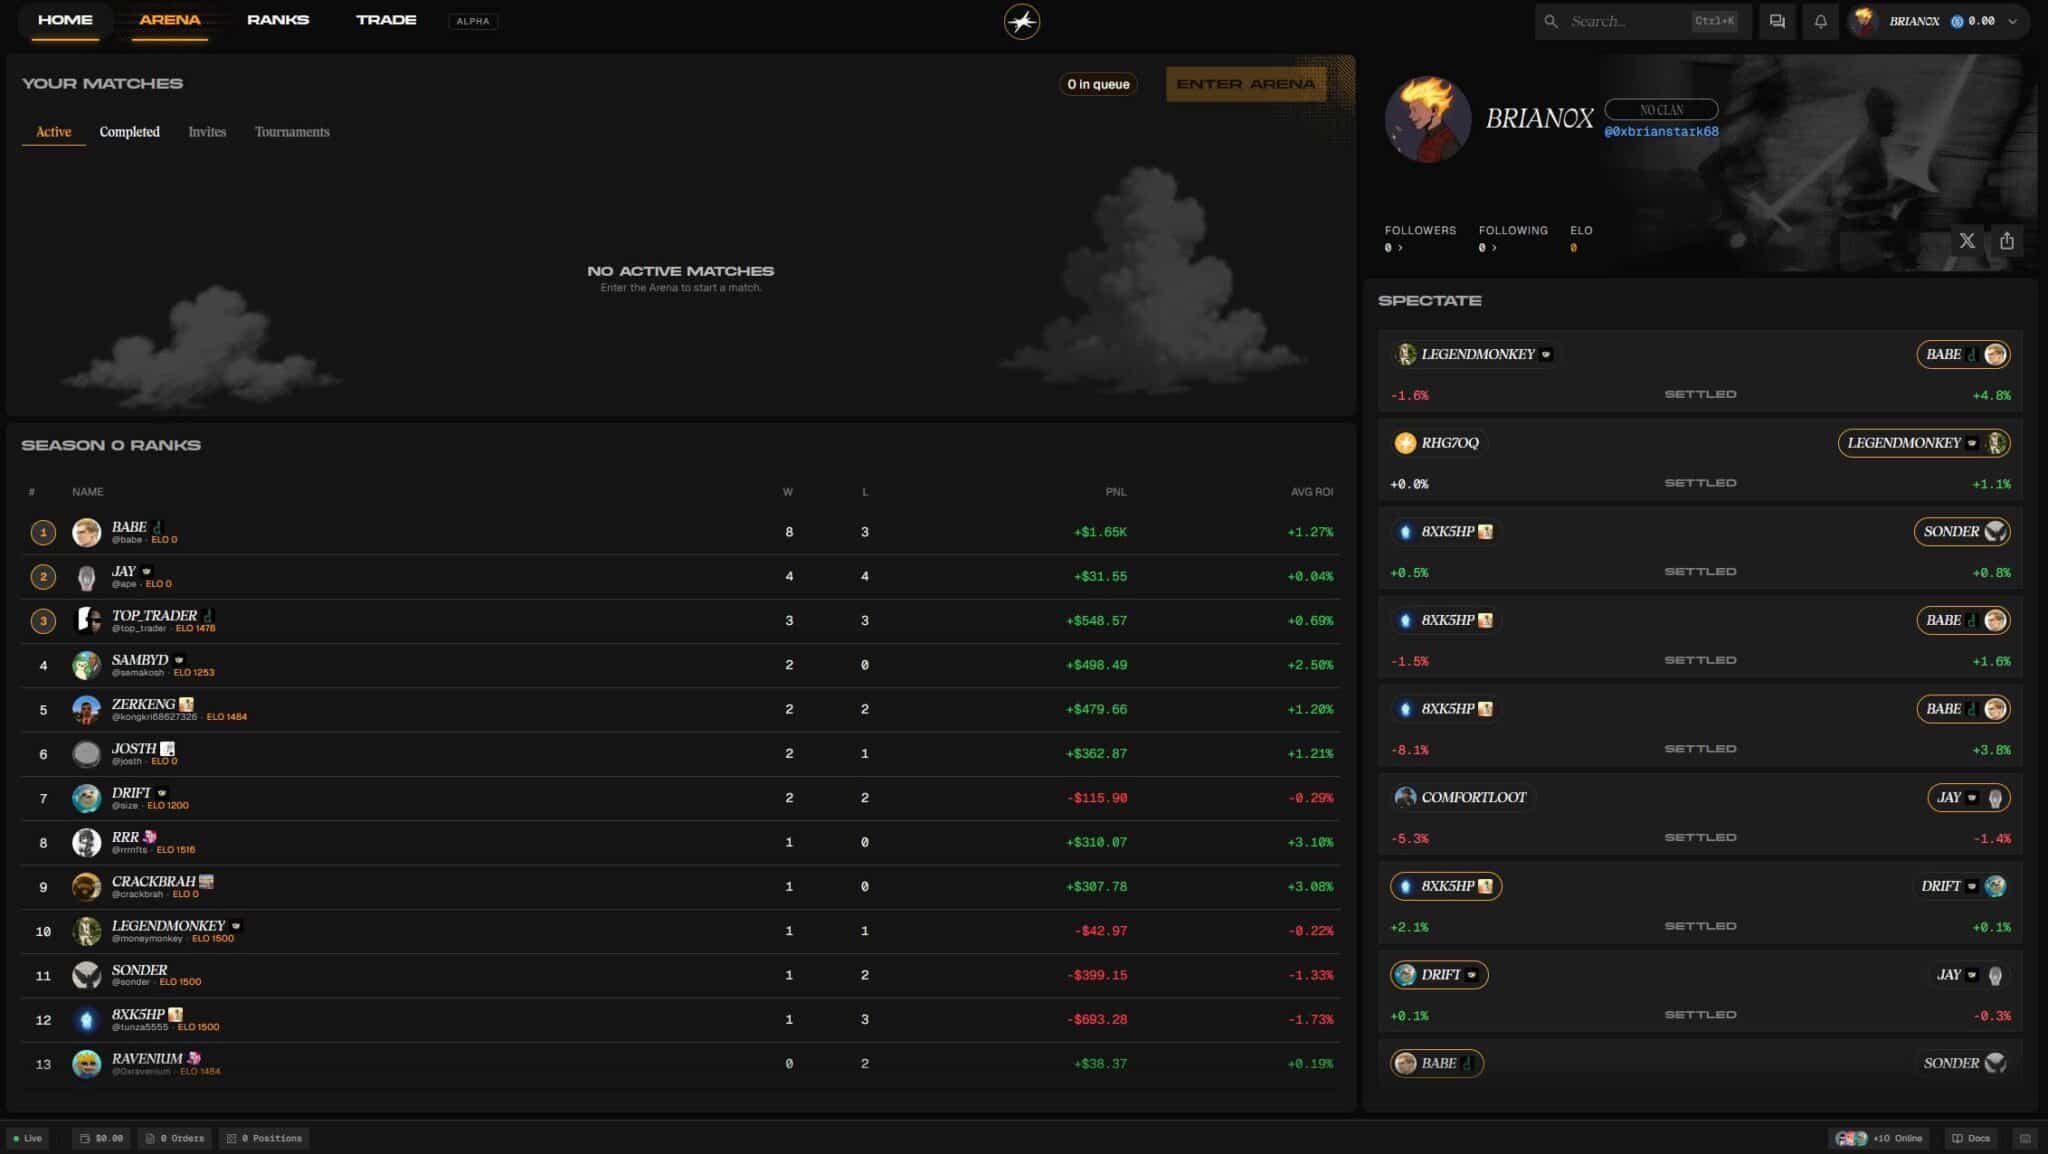Viewport: 2048px width, 1154px height.
Task: Open the chat messages icon
Action: [x=1777, y=21]
